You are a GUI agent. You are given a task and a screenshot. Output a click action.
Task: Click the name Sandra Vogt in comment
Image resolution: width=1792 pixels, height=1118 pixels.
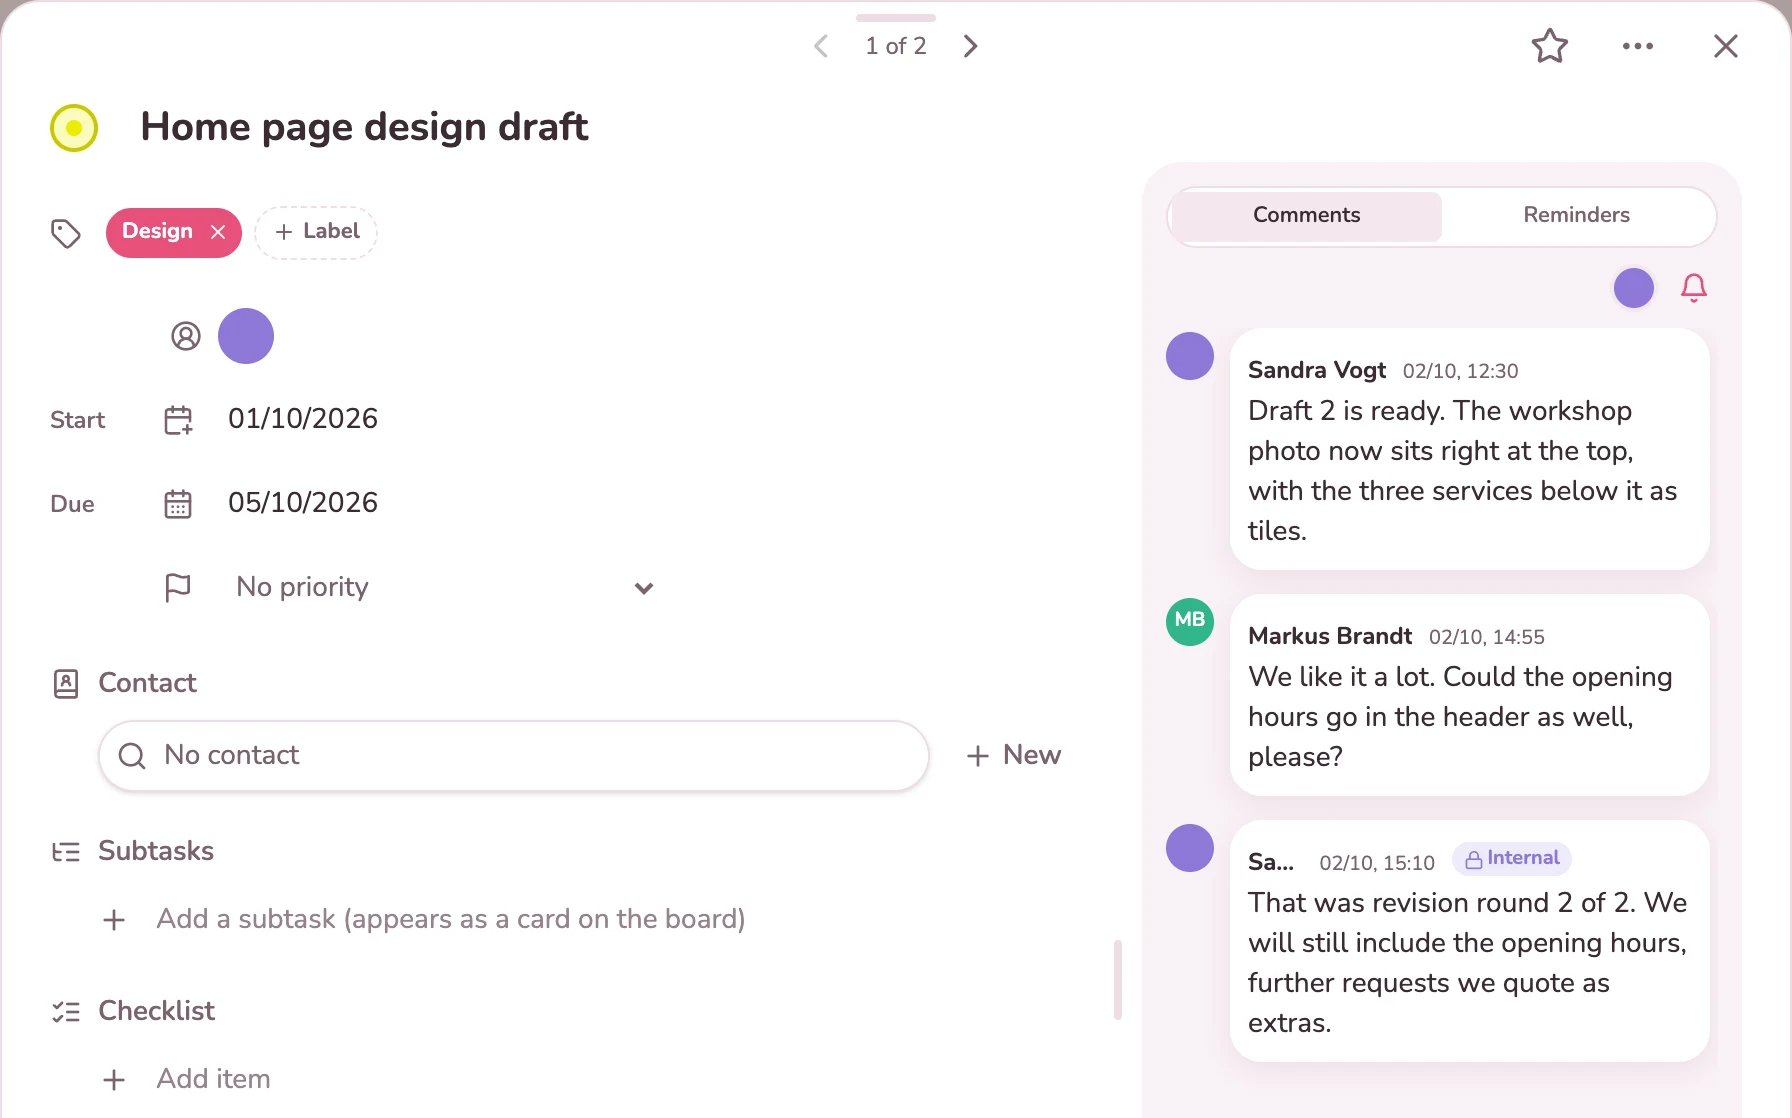tap(1317, 370)
